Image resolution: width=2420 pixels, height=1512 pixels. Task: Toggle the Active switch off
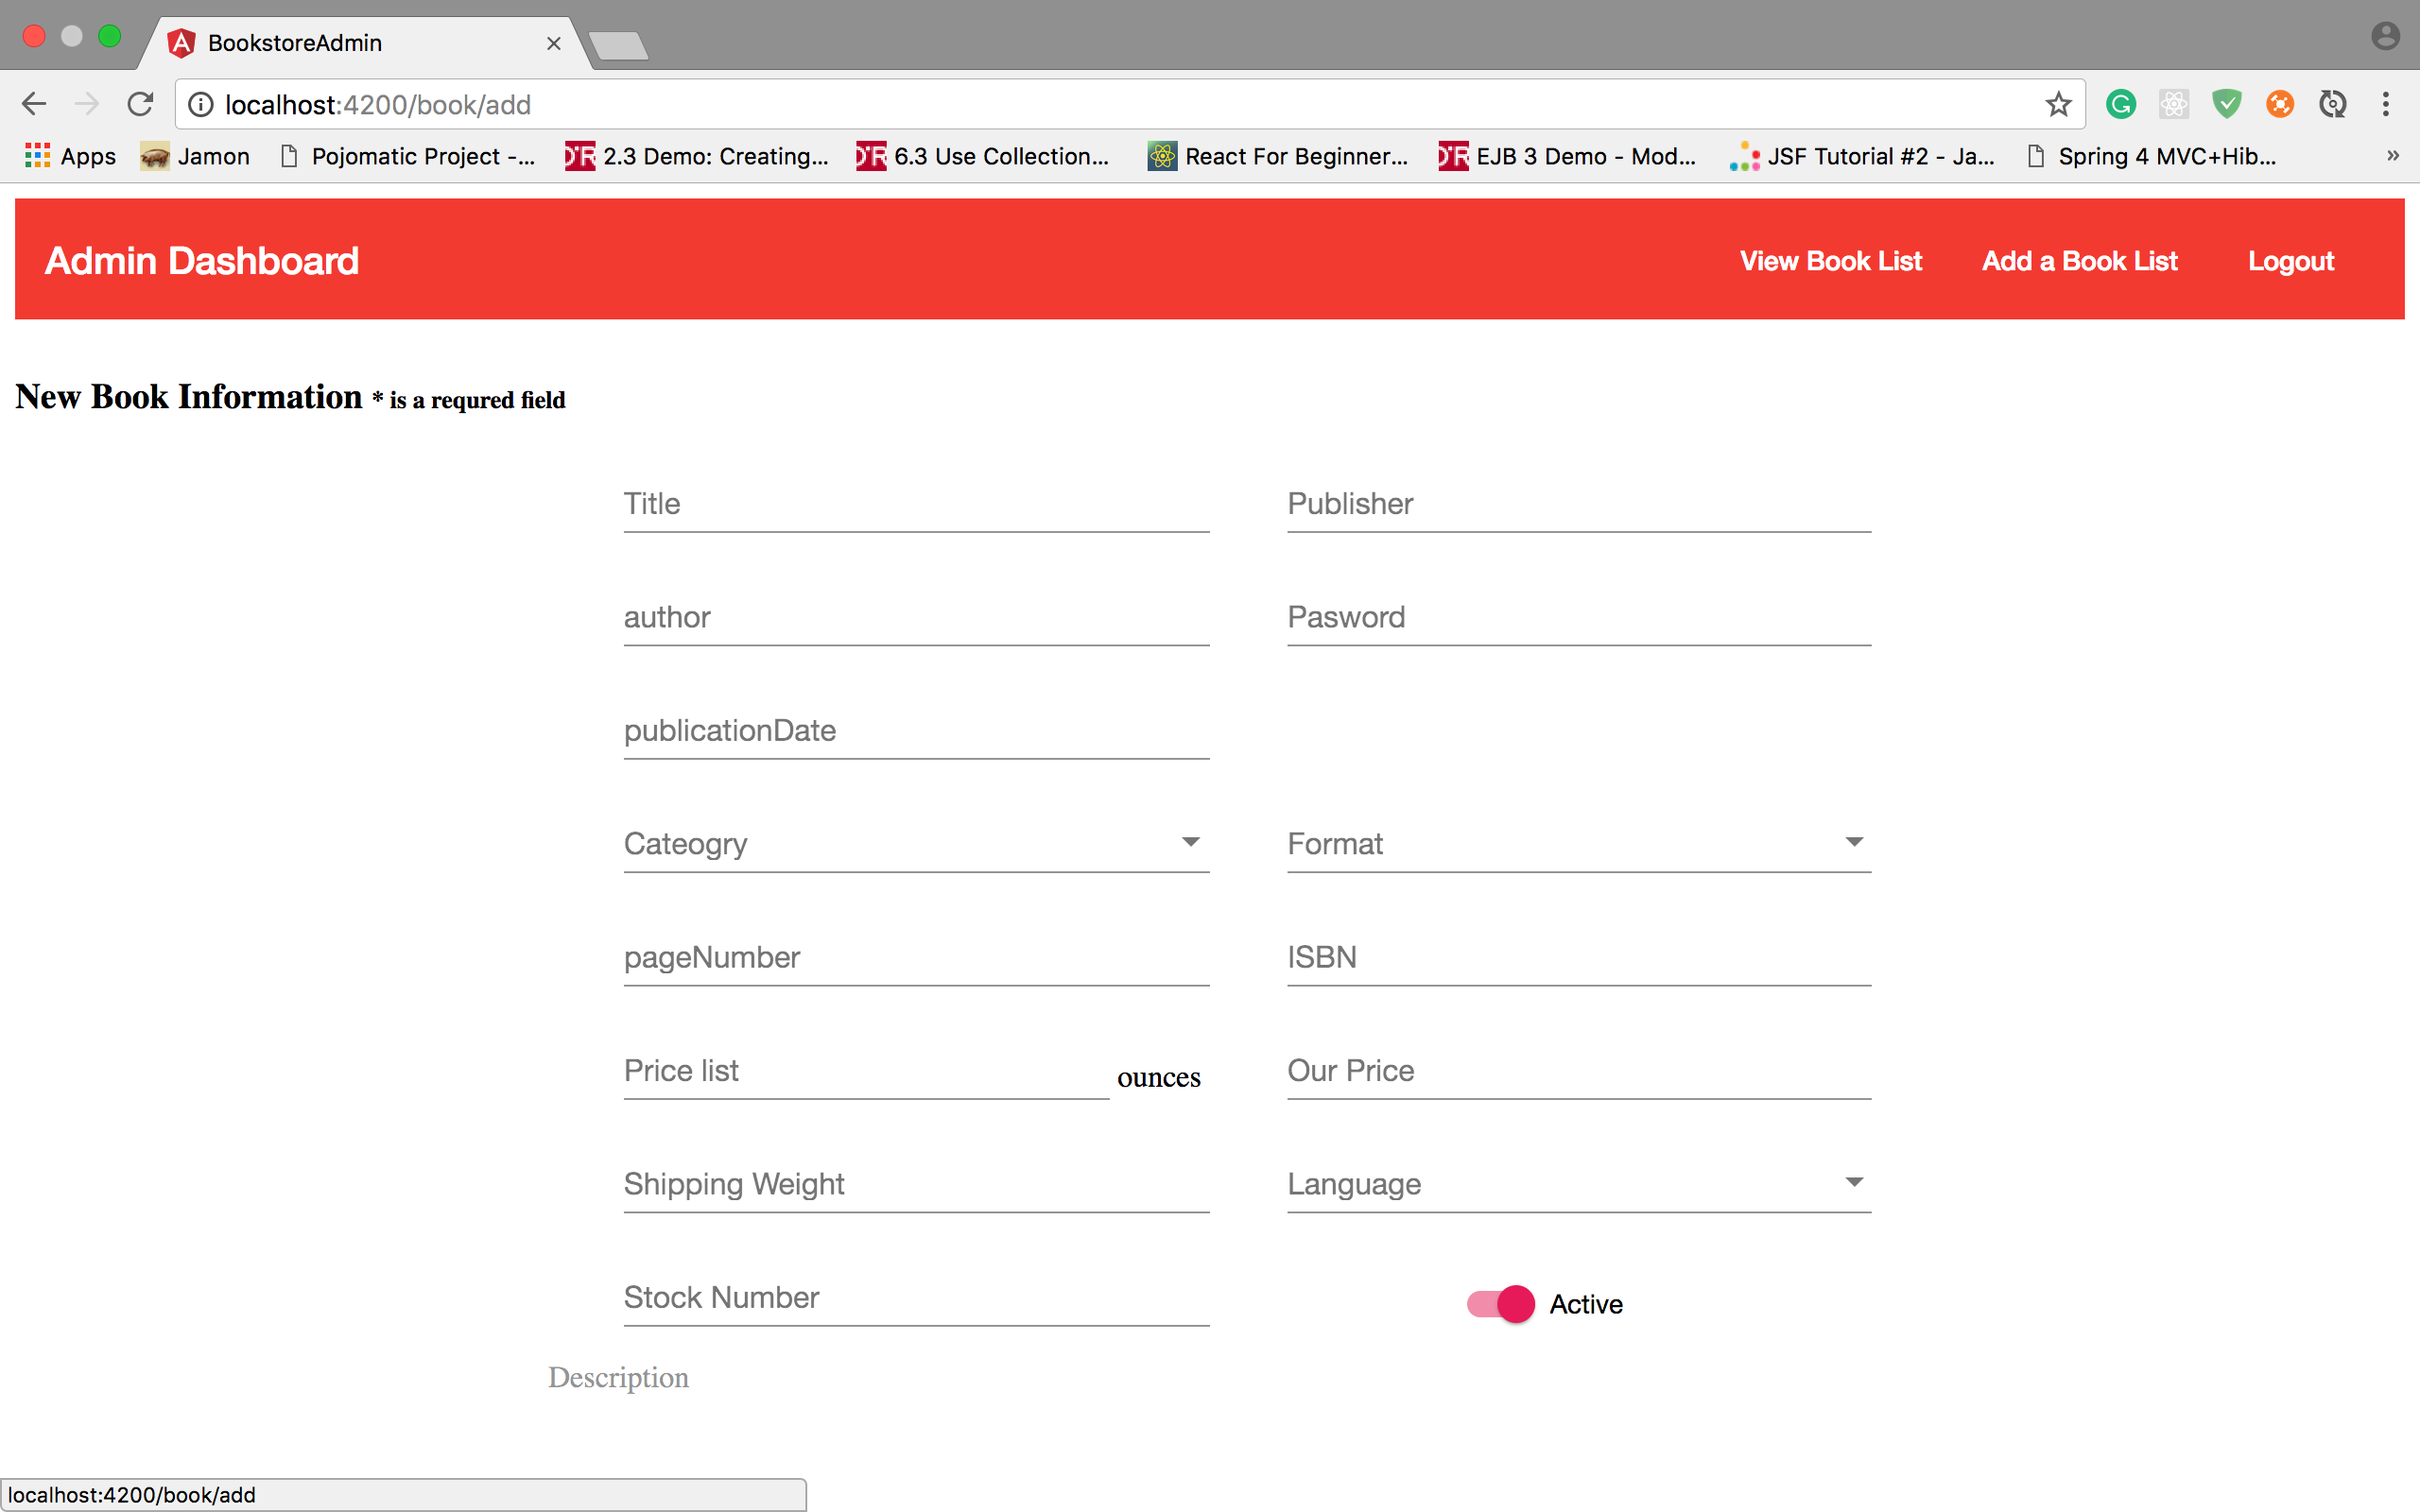(x=1501, y=1304)
